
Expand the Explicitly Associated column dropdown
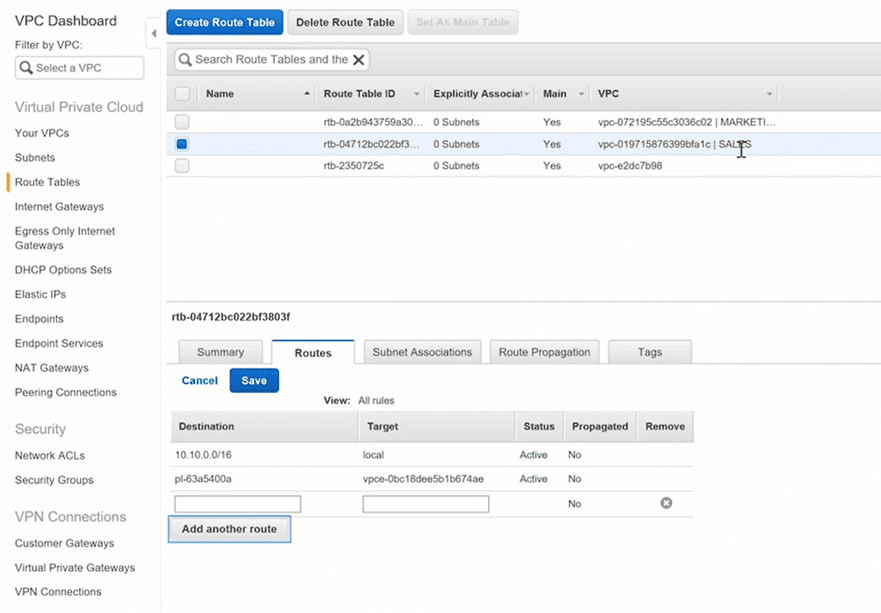(x=526, y=94)
